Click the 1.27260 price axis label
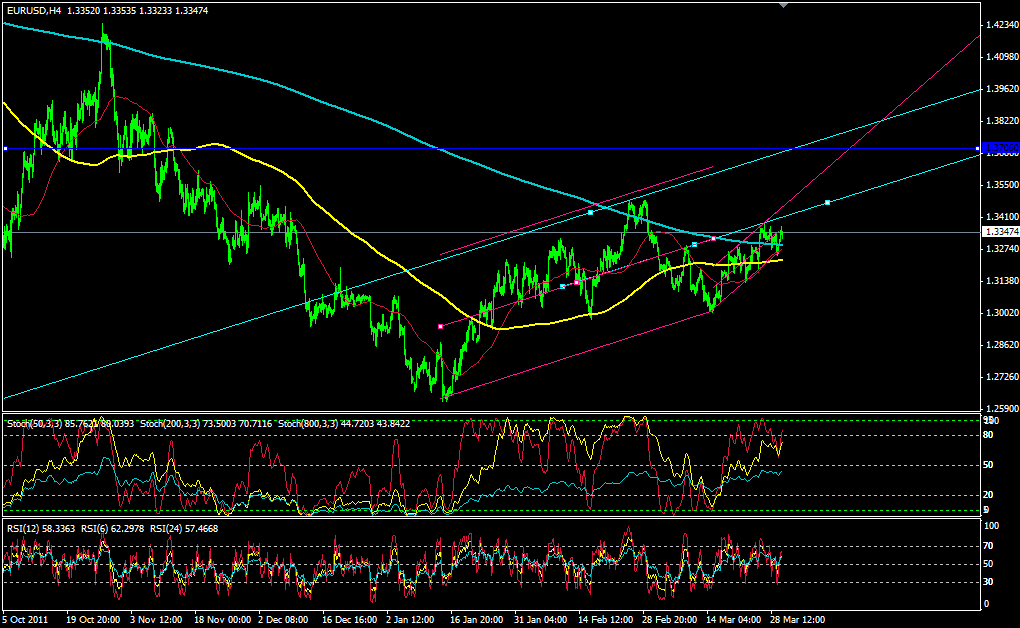Viewport: 1020px width, 628px height. pyautogui.click(x=1002, y=376)
